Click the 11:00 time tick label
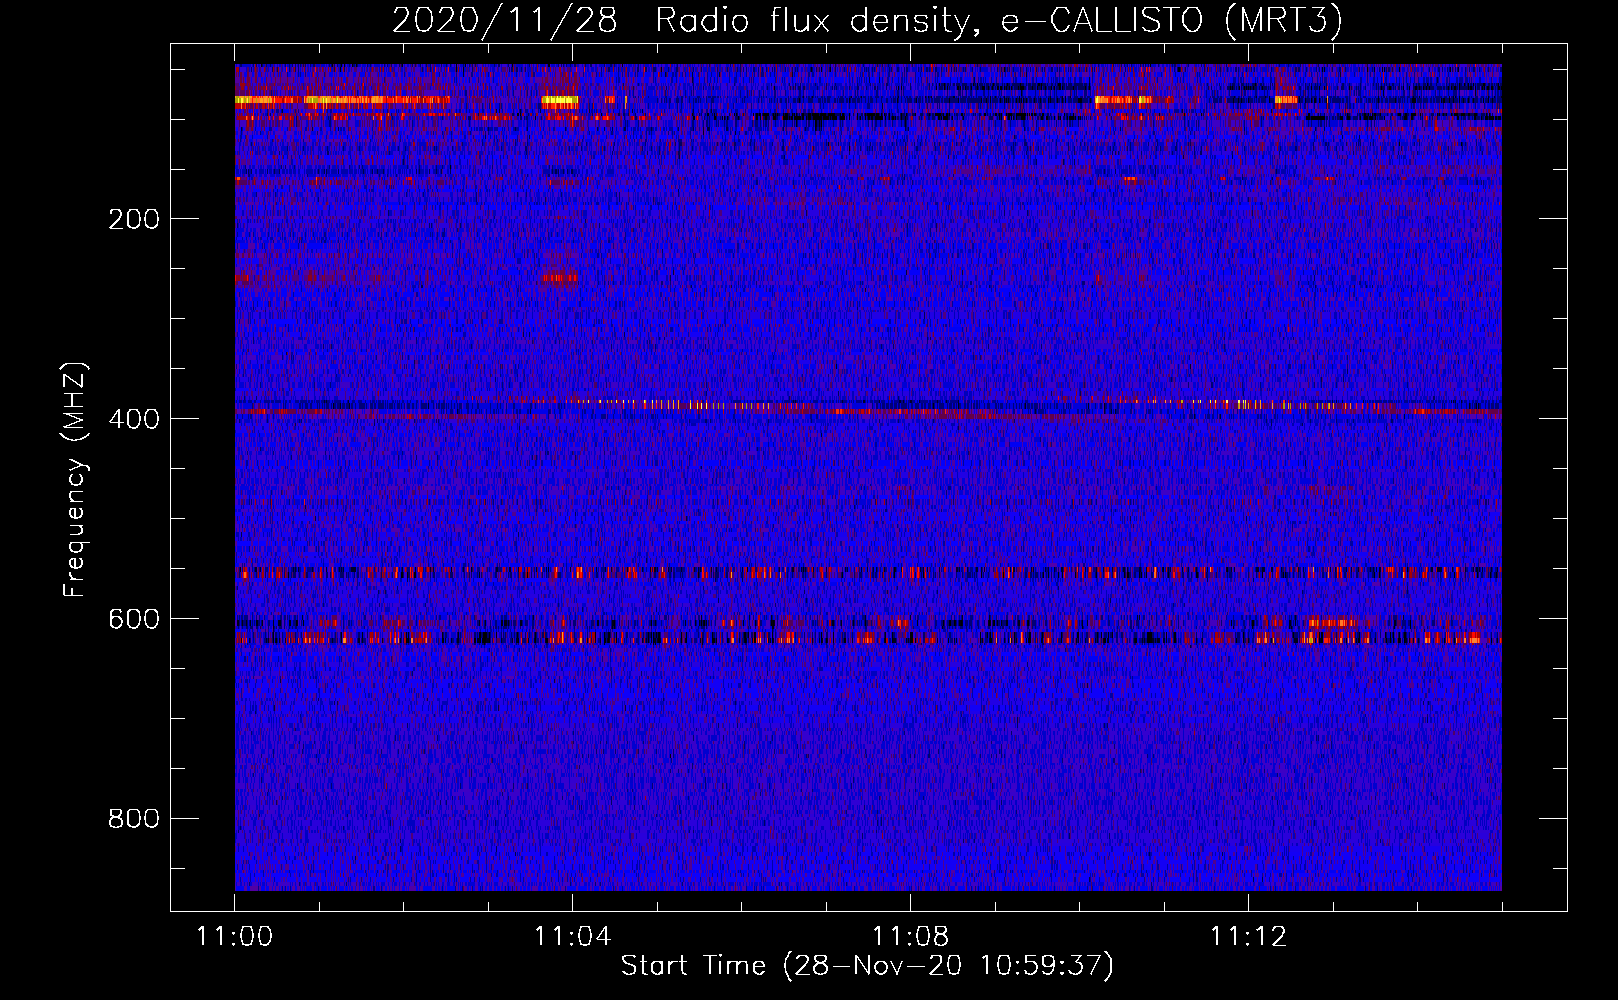1618x1000 pixels. [x=235, y=936]
